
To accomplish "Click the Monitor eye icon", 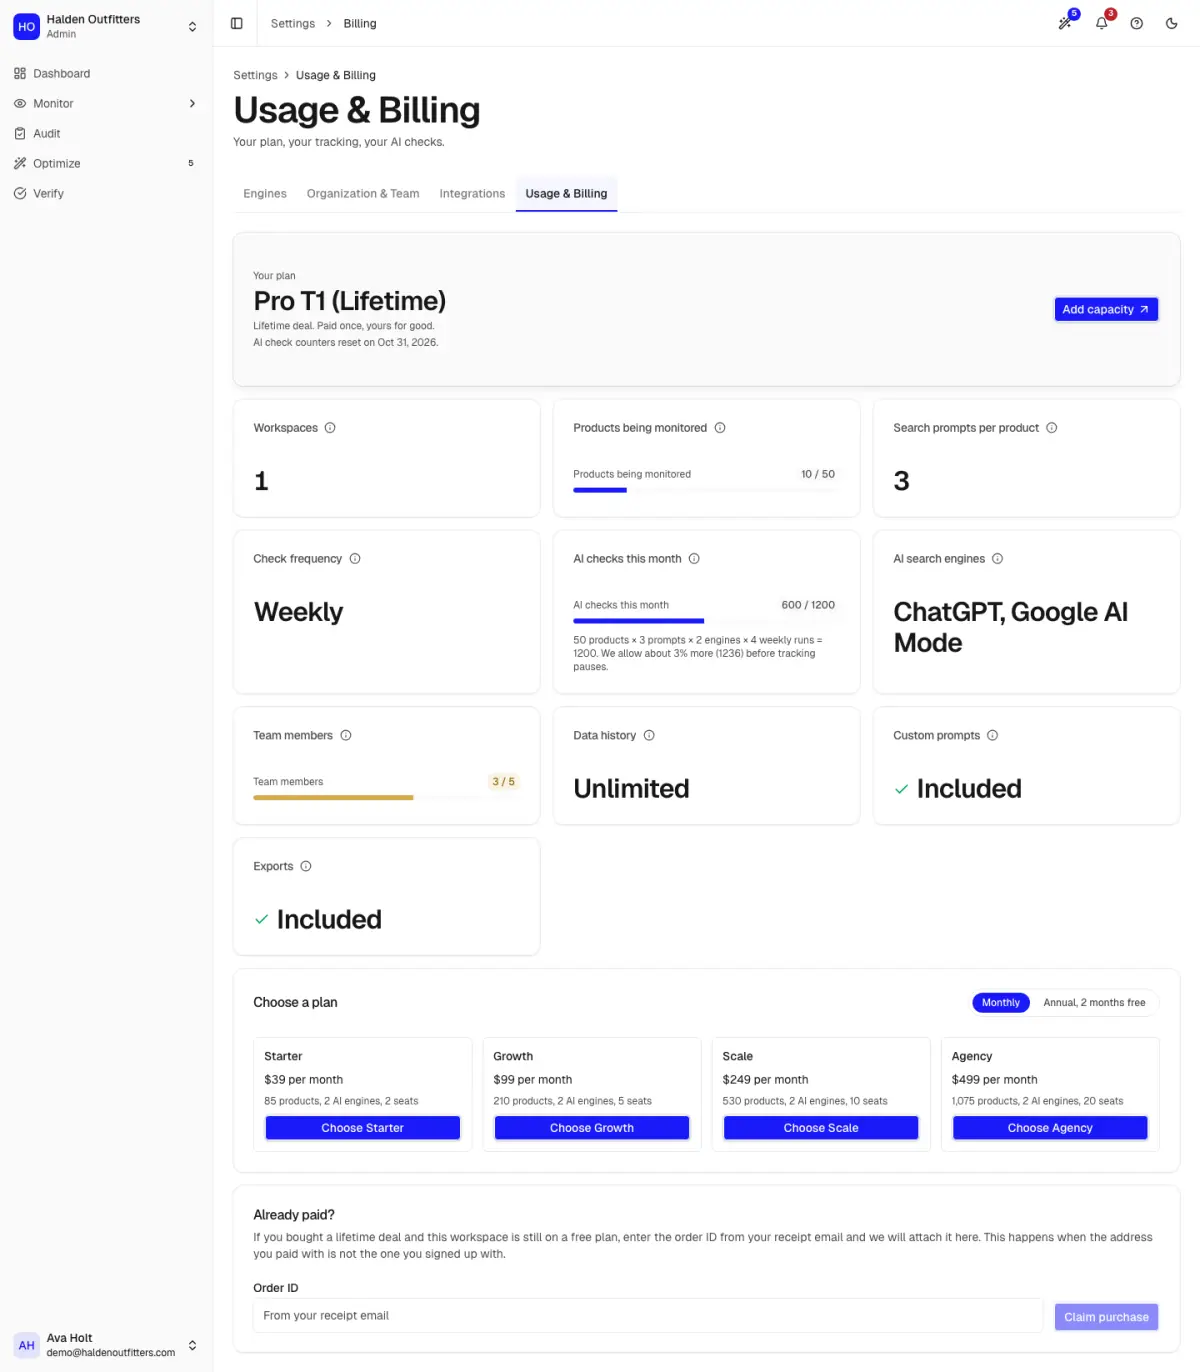I will [x=20, y=103].
